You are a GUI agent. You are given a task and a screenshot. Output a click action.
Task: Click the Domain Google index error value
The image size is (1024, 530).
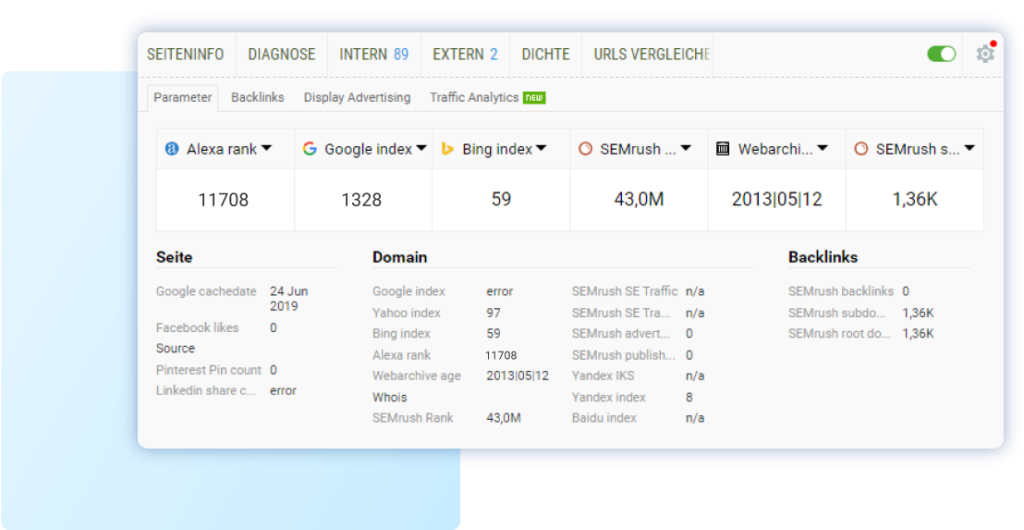pos(500,292)
